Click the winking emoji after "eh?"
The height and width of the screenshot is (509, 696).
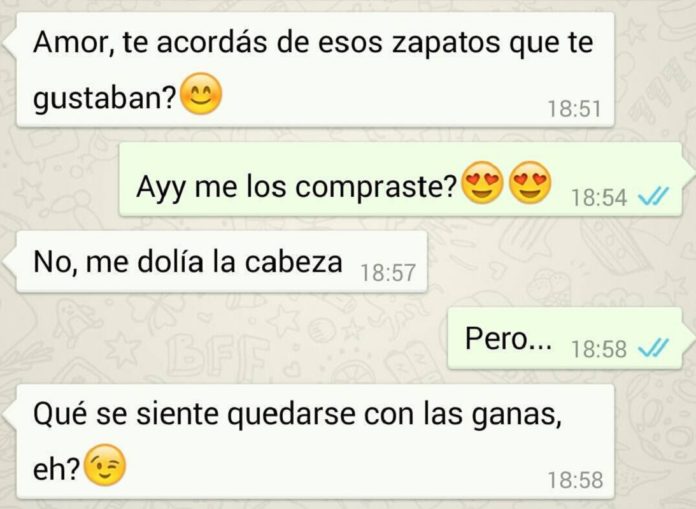[105, 465]
